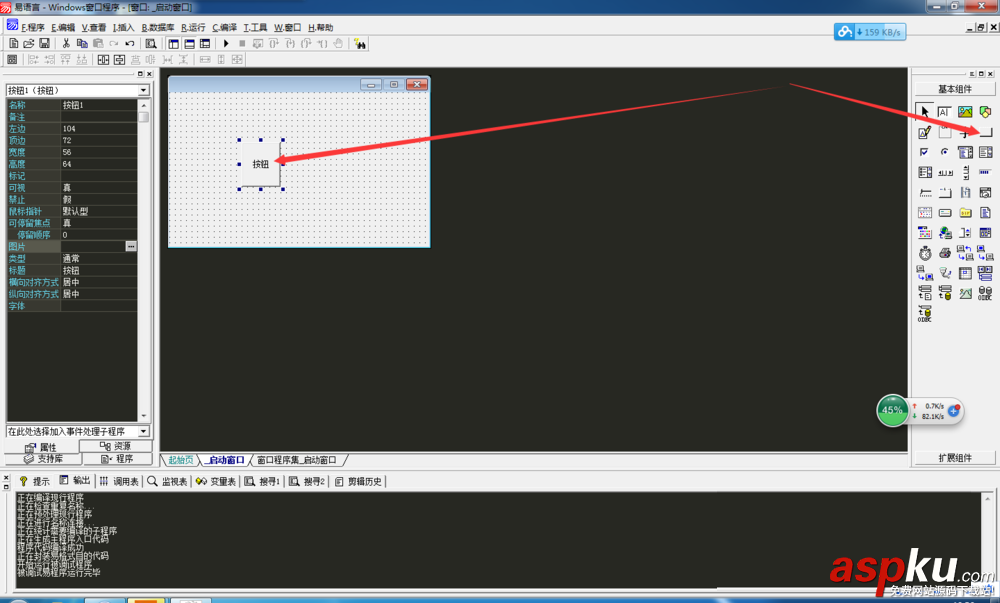Image resolution: width=1000 pixels, height=603 pixels.
Task: Open the I.插入 menu
Action: click(124, 27)
